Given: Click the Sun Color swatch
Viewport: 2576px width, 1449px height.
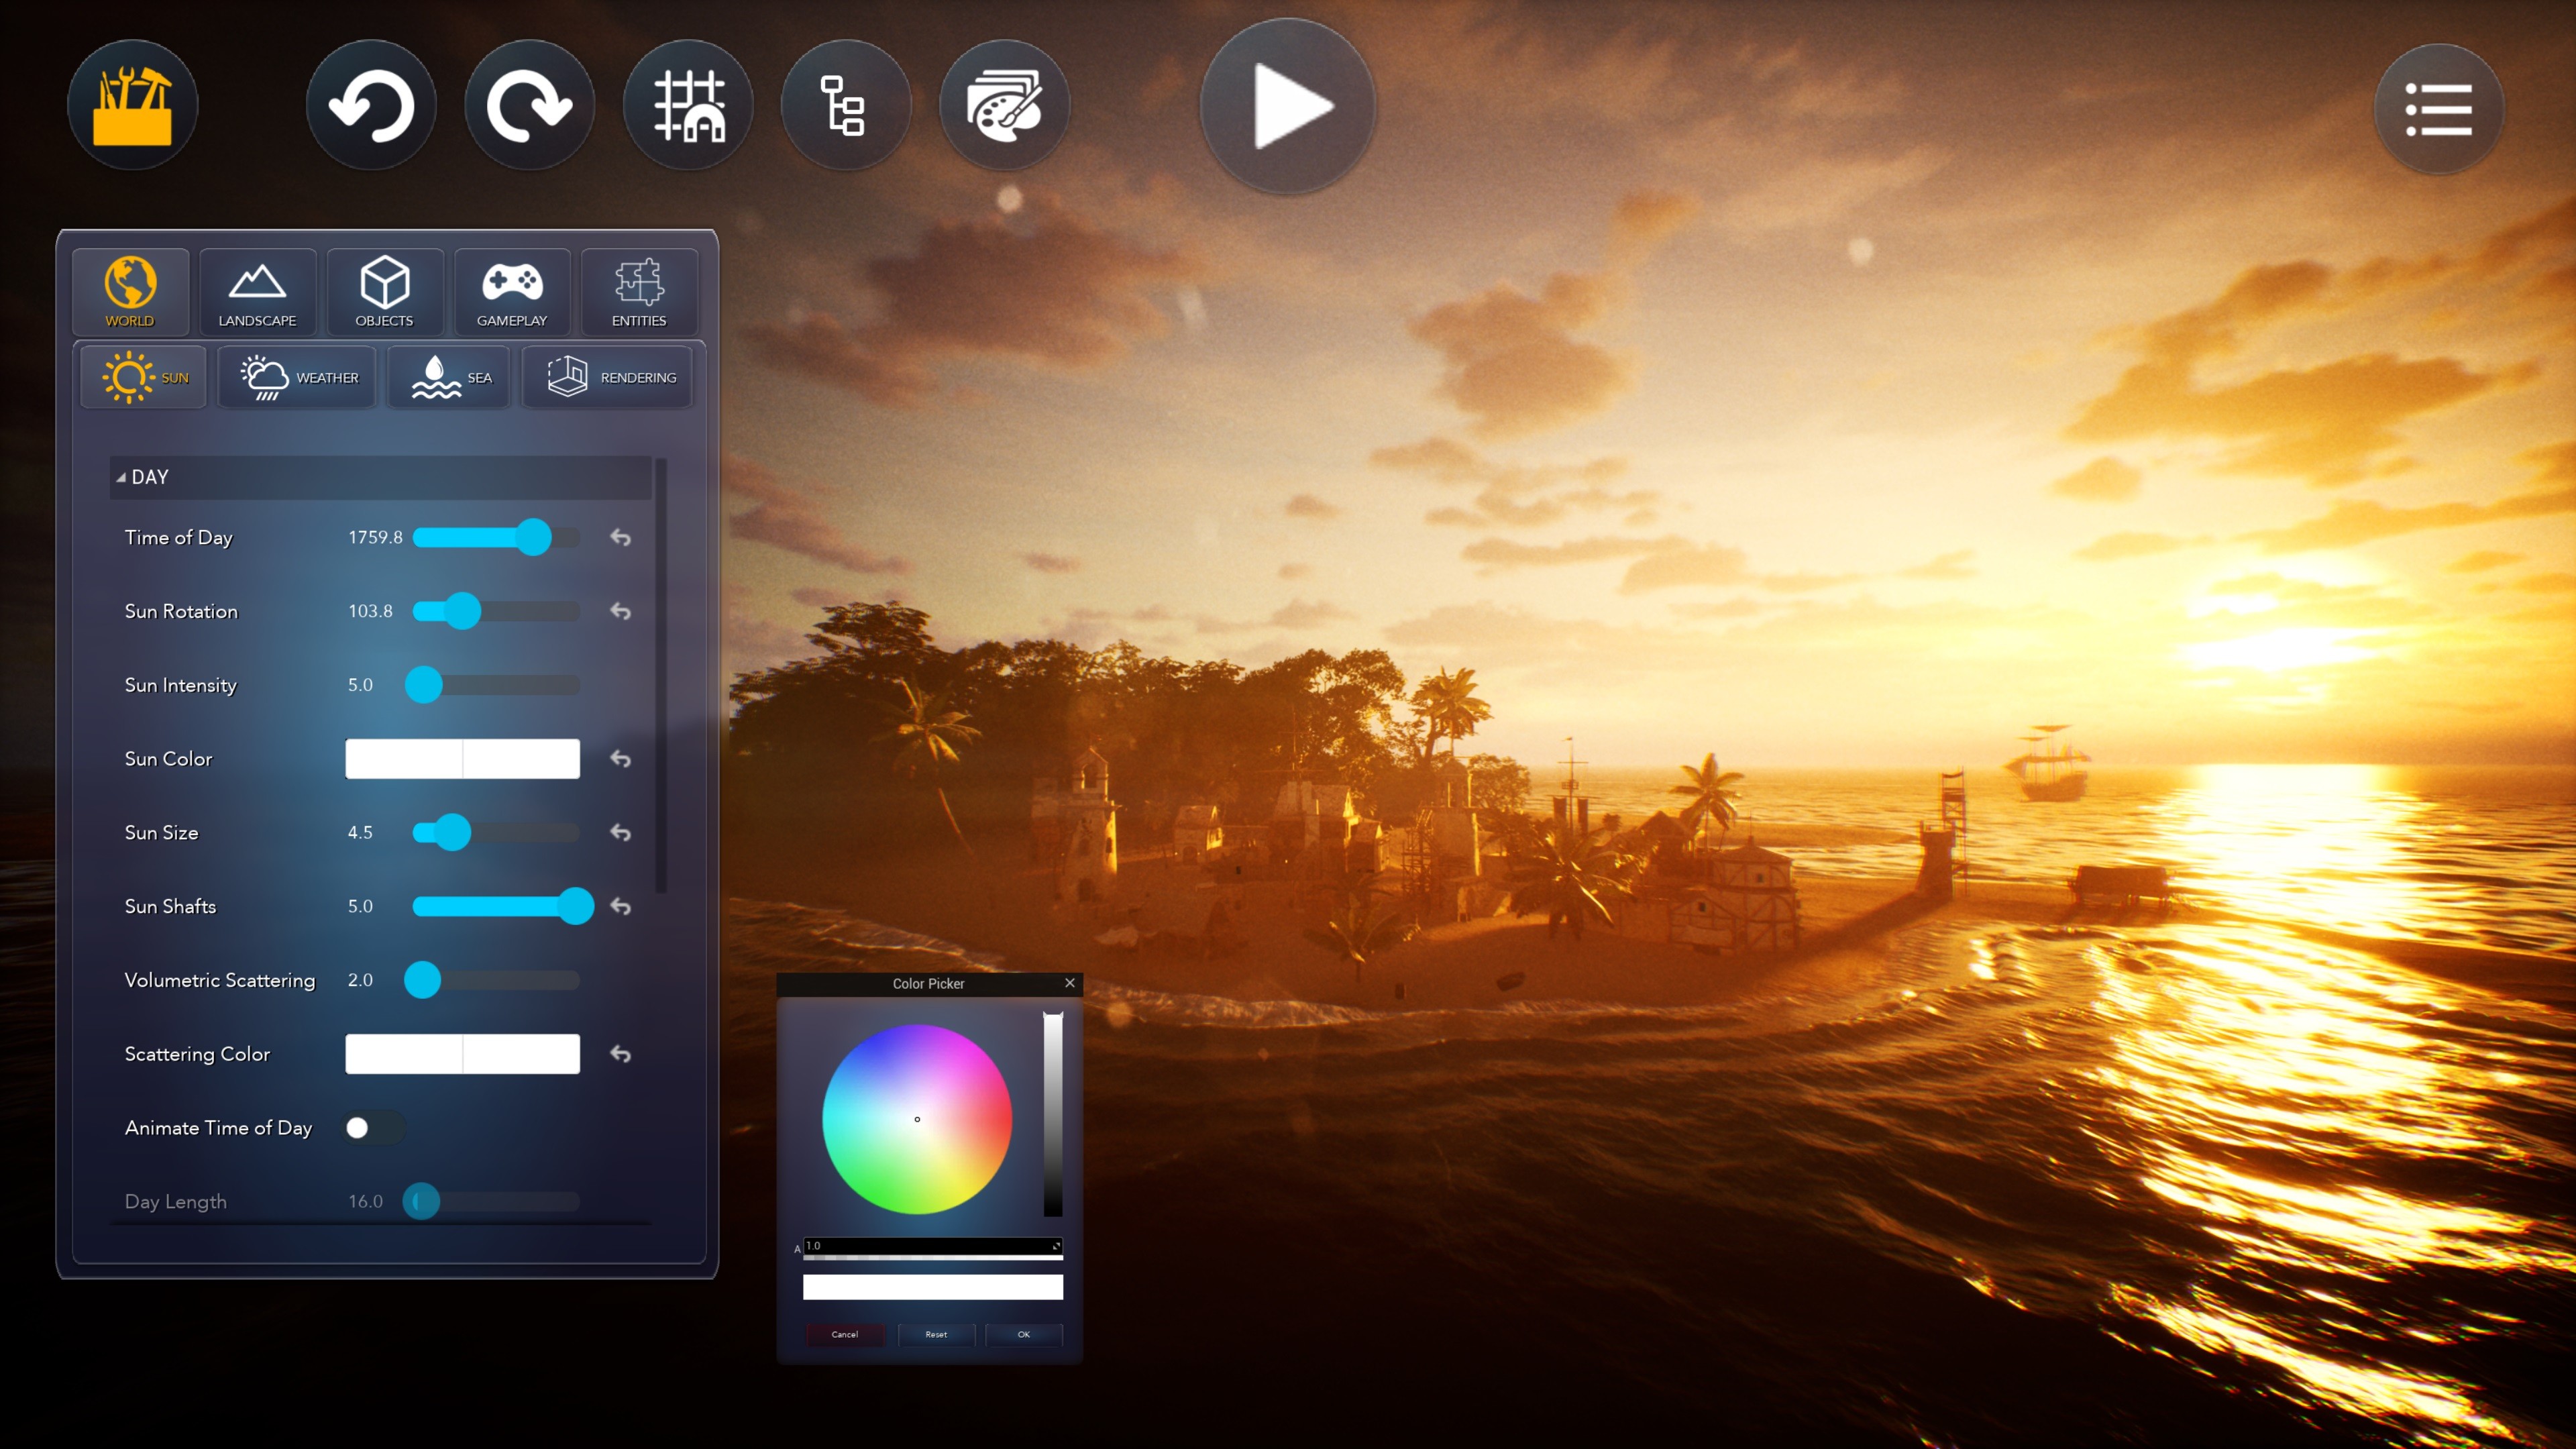Looking at the screenshot, I should pyautogui.click(x=462, y=759).
